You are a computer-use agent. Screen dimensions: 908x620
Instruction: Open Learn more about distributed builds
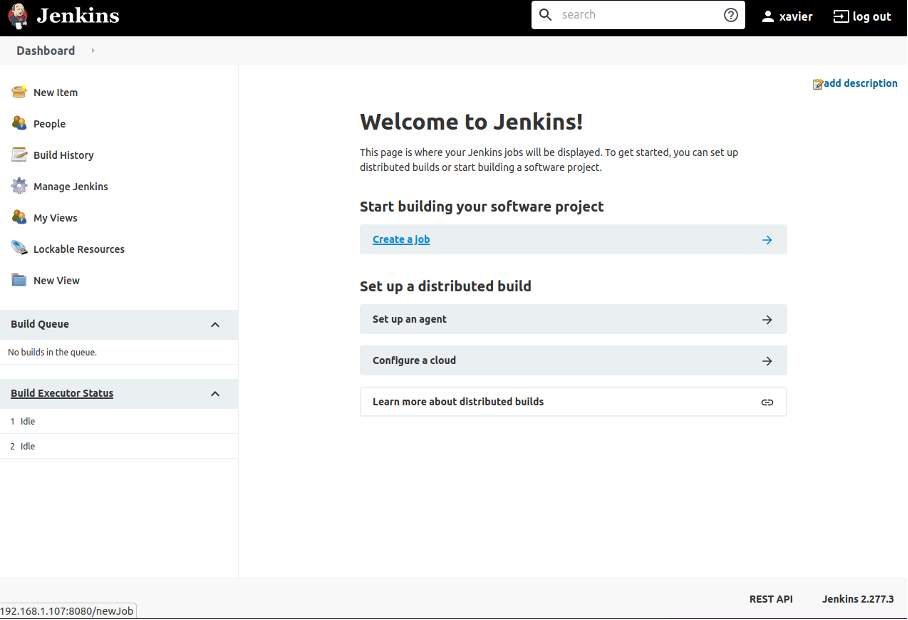(x=573, y=402)
